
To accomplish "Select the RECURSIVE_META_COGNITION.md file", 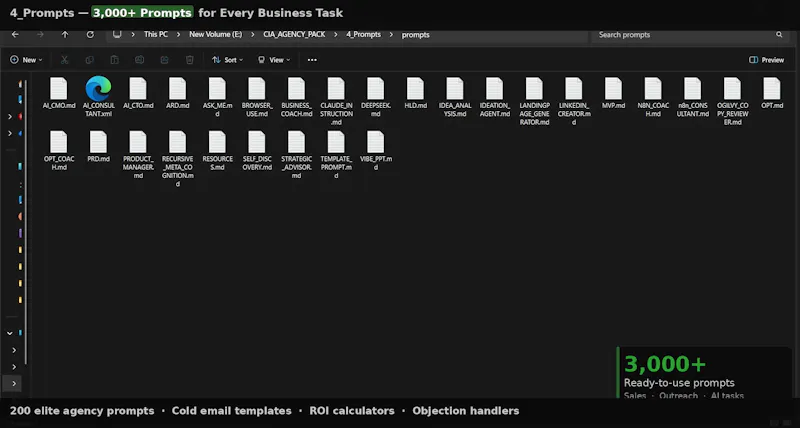I will [x=178, y=159].
